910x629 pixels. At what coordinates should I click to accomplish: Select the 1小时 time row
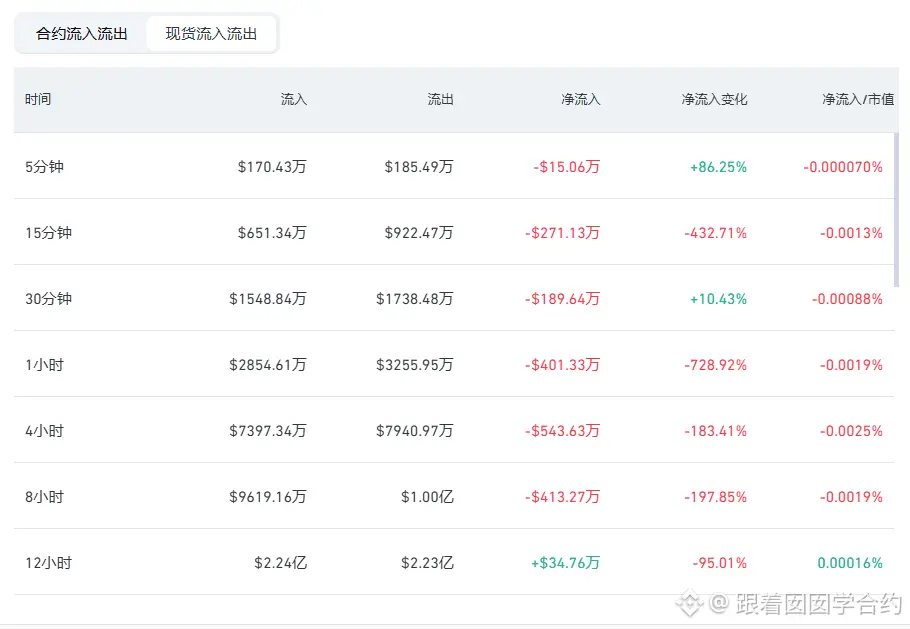pos(454,364)
